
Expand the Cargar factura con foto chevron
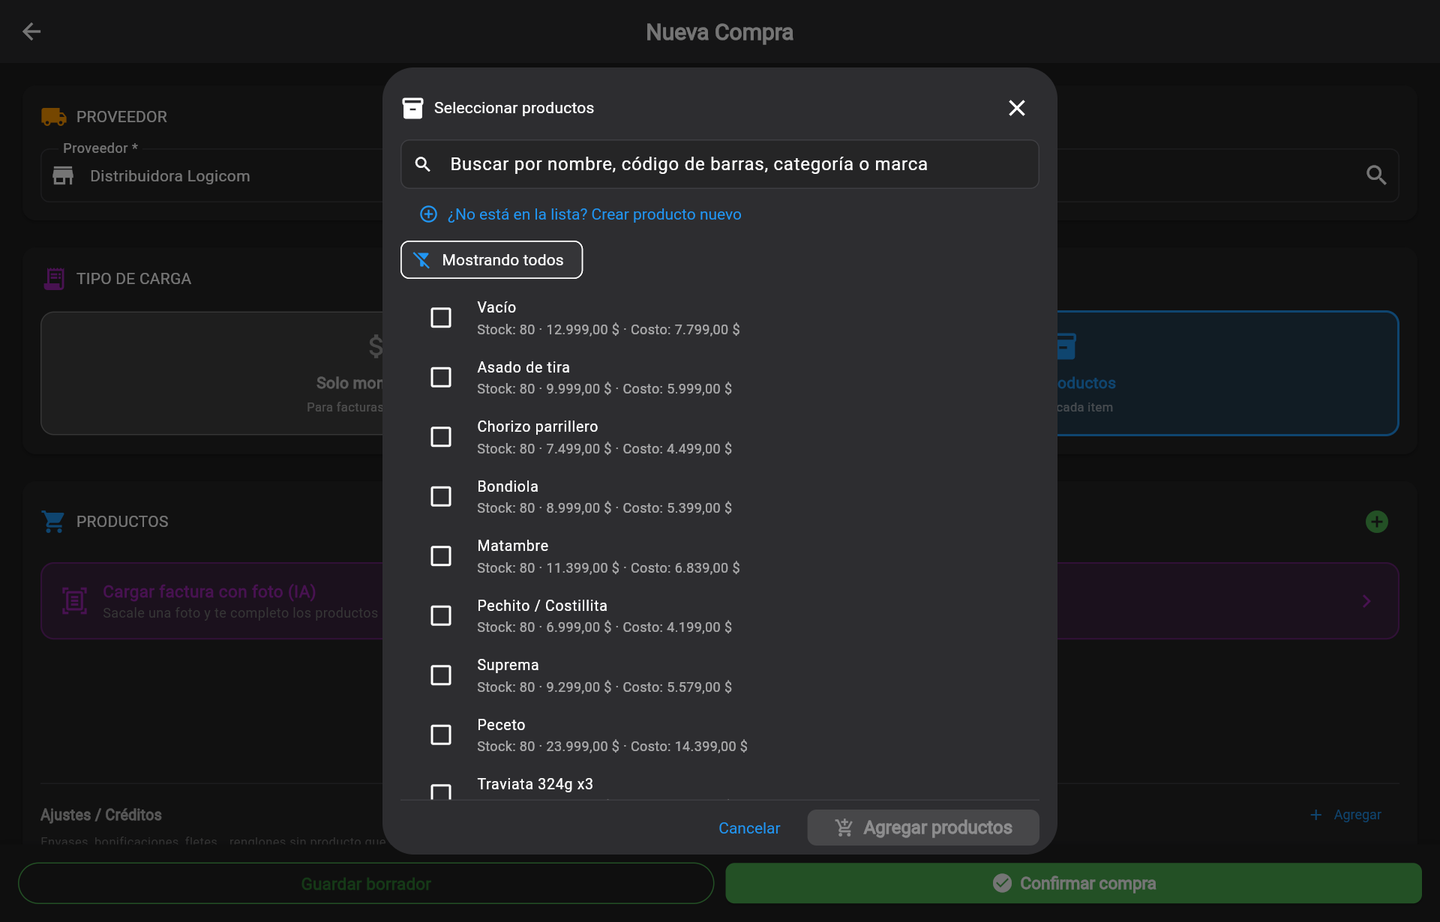[x=1366, y=601]
